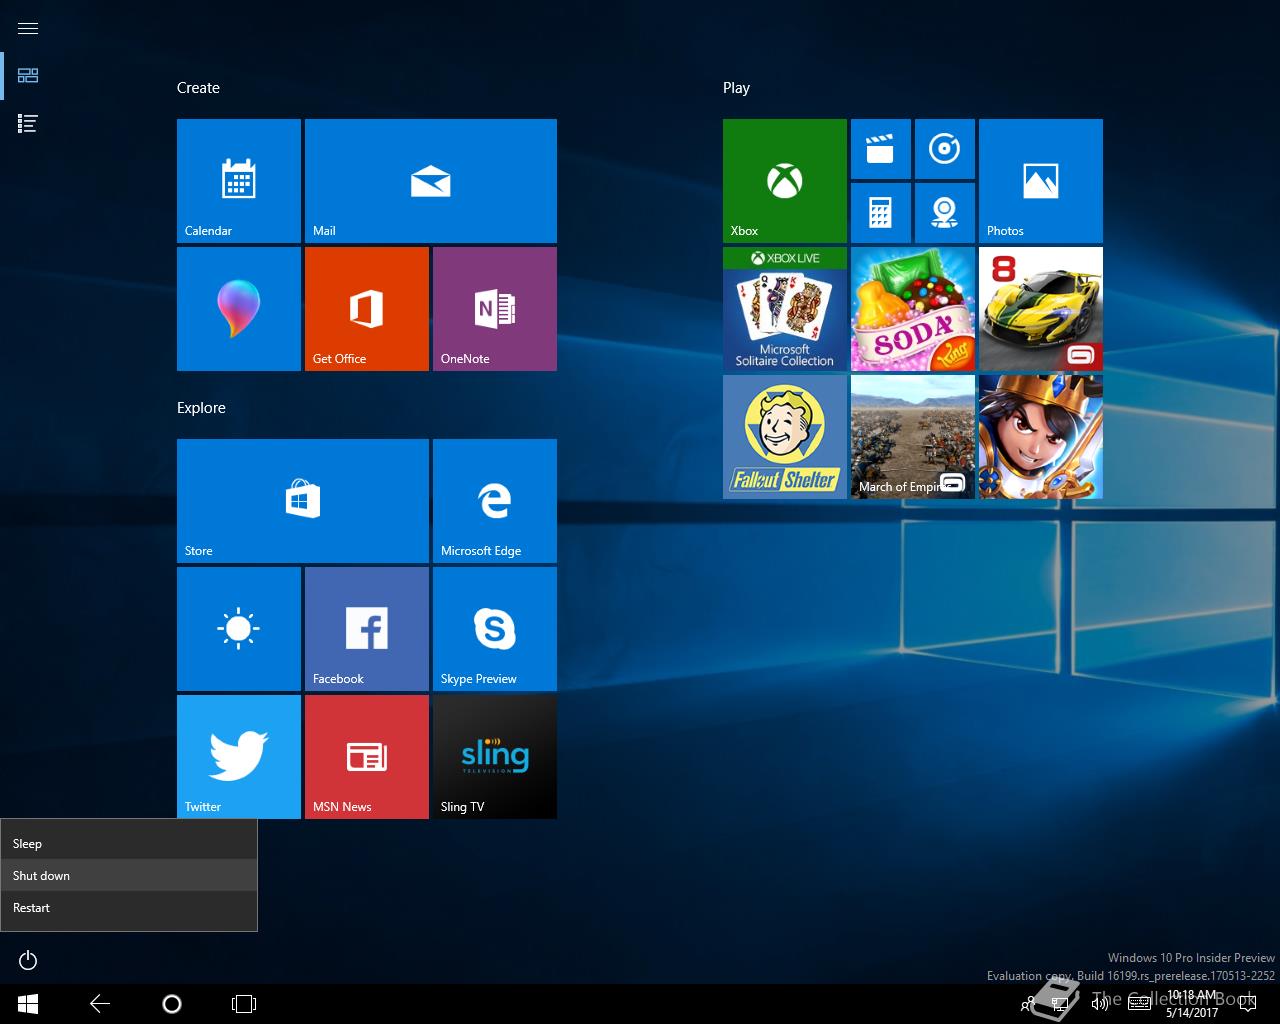
Task: Click the Create group heading
Action: click(198, 88)
